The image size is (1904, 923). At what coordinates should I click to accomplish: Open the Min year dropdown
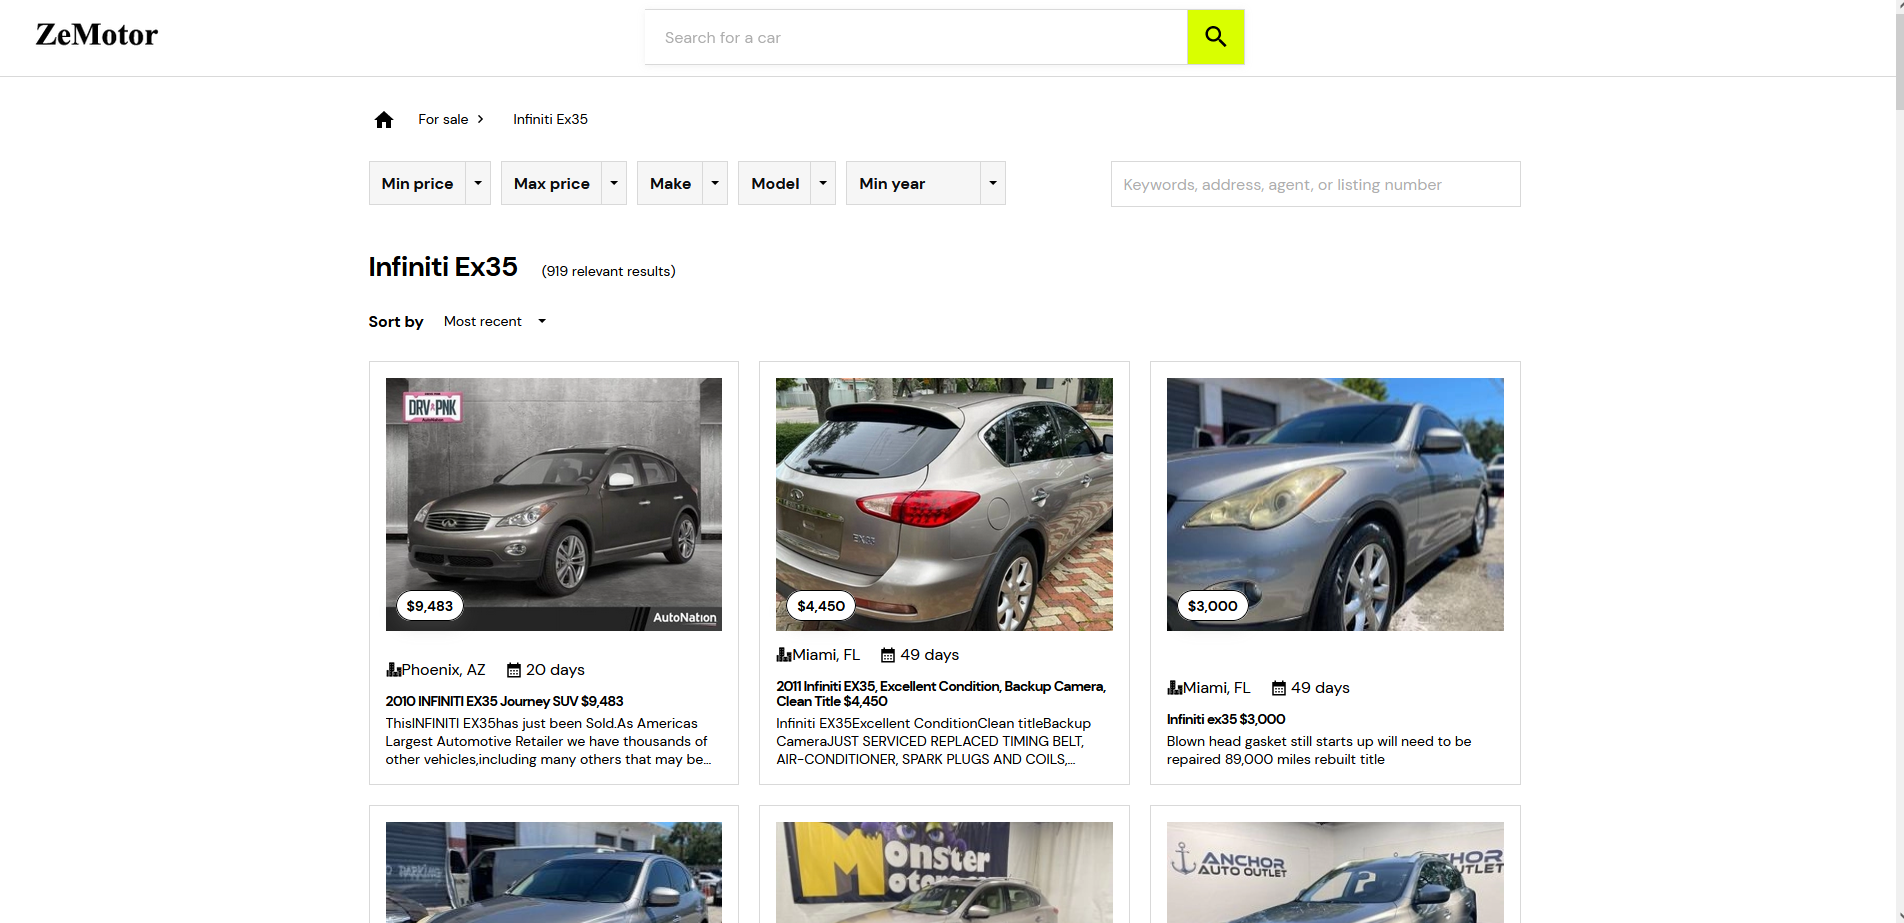pos(926,183)
